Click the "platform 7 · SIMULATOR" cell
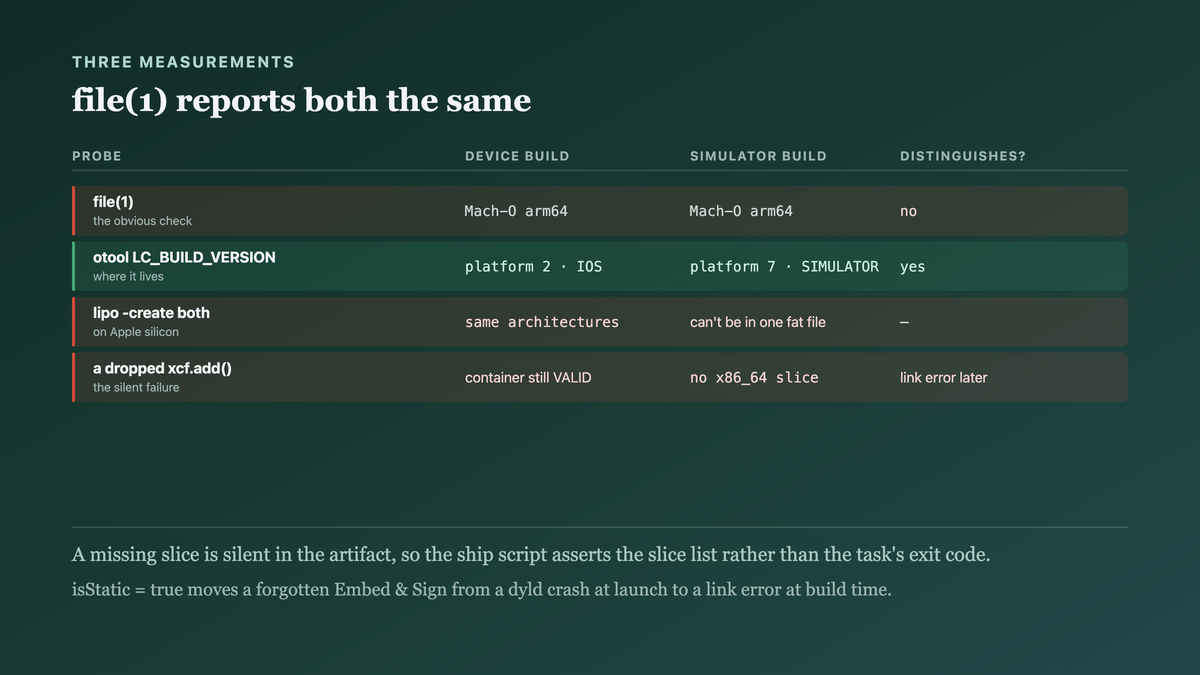Image resolution: width=1200 pixels, height=675 pixels. coord(784,267)
